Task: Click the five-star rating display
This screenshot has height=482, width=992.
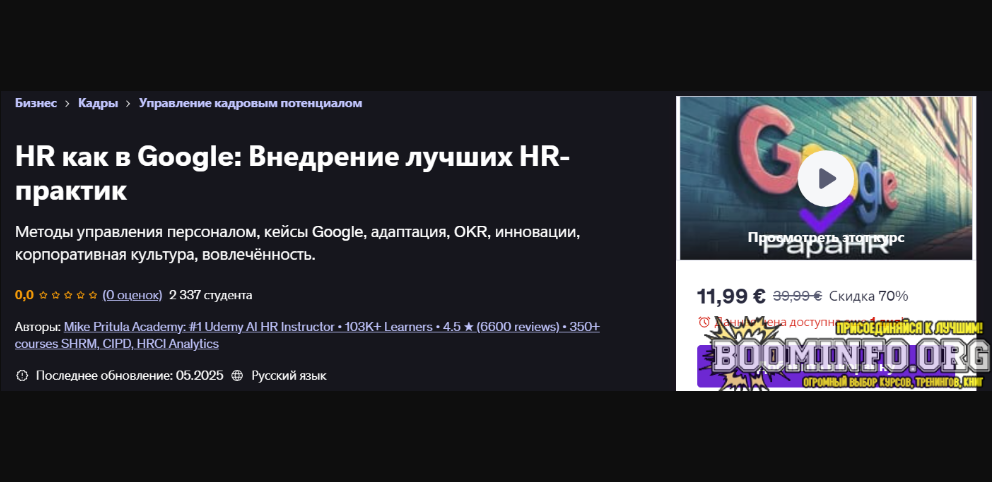Action: (x=68, y=295)
